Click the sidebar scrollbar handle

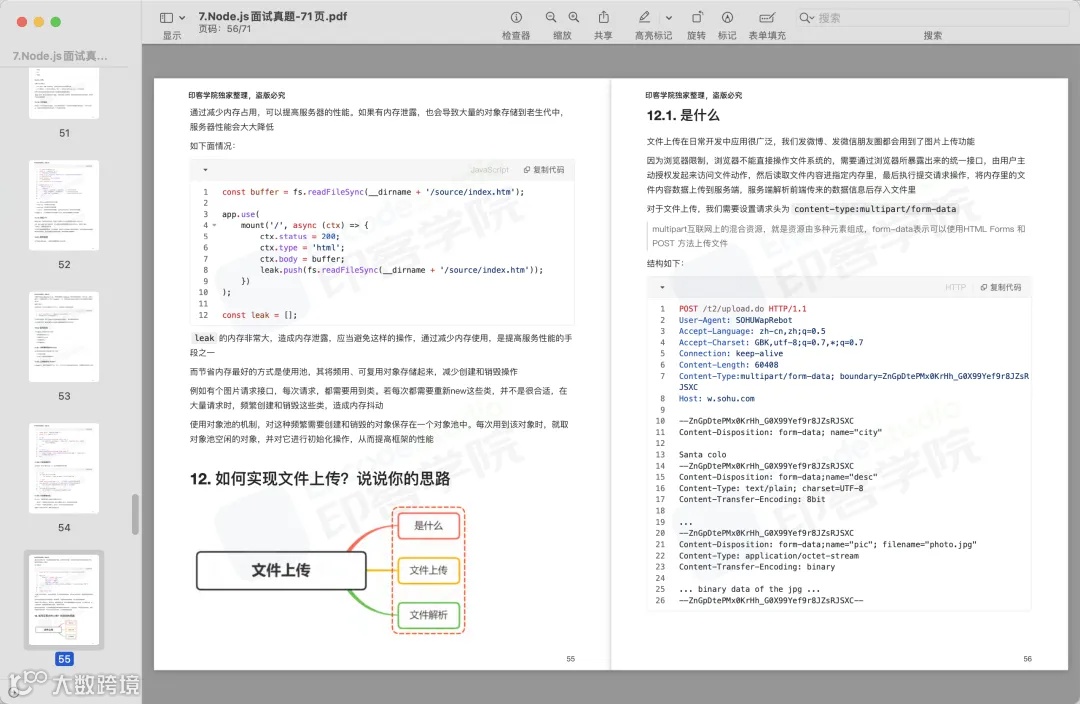(x=135, y=514)
